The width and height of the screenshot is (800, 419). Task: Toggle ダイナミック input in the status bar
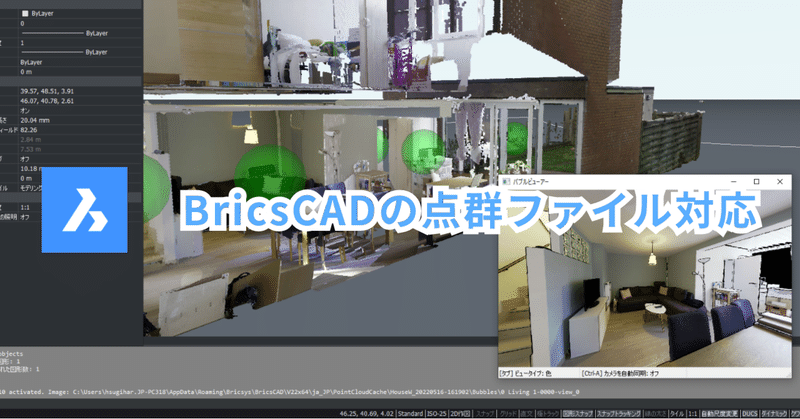(776, 413)
